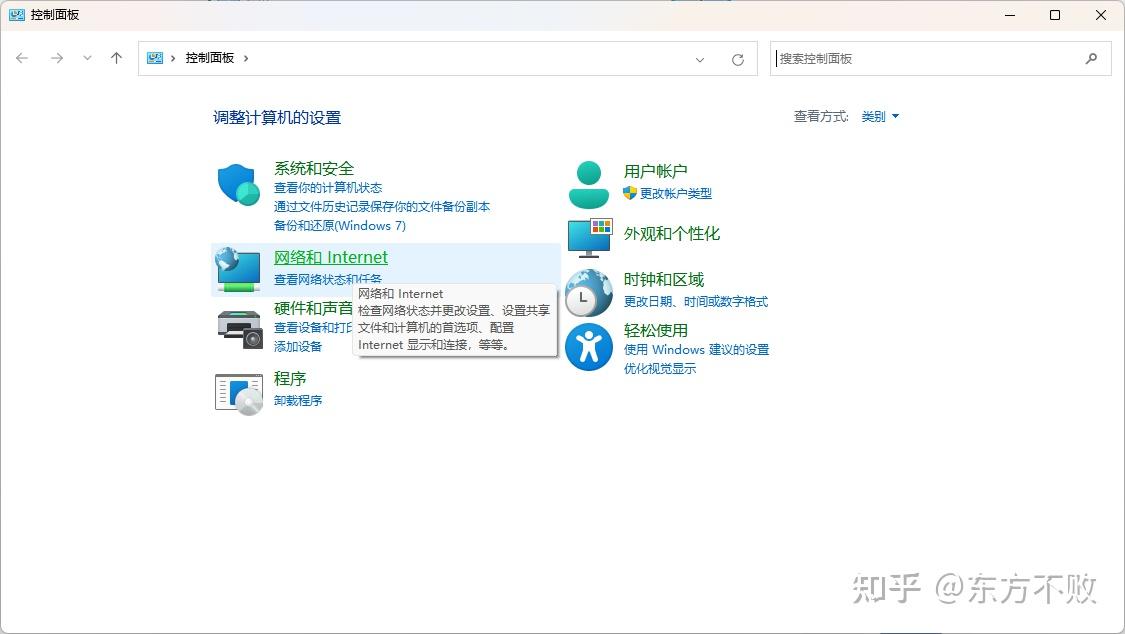Open 轻松使用 category heading

coord(656,331)
